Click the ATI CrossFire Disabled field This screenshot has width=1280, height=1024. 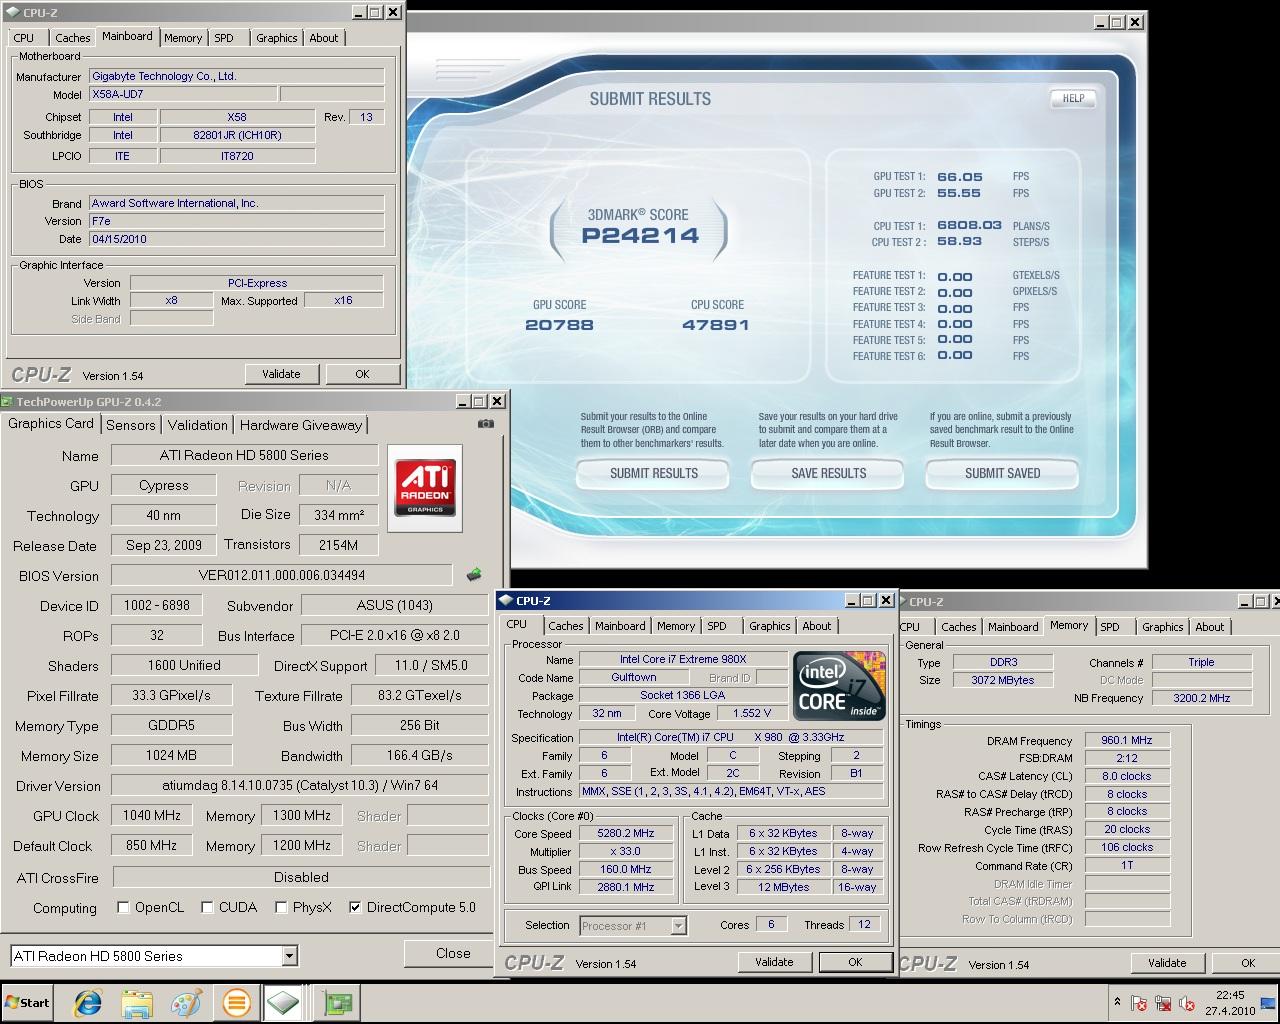coord(301,877)
